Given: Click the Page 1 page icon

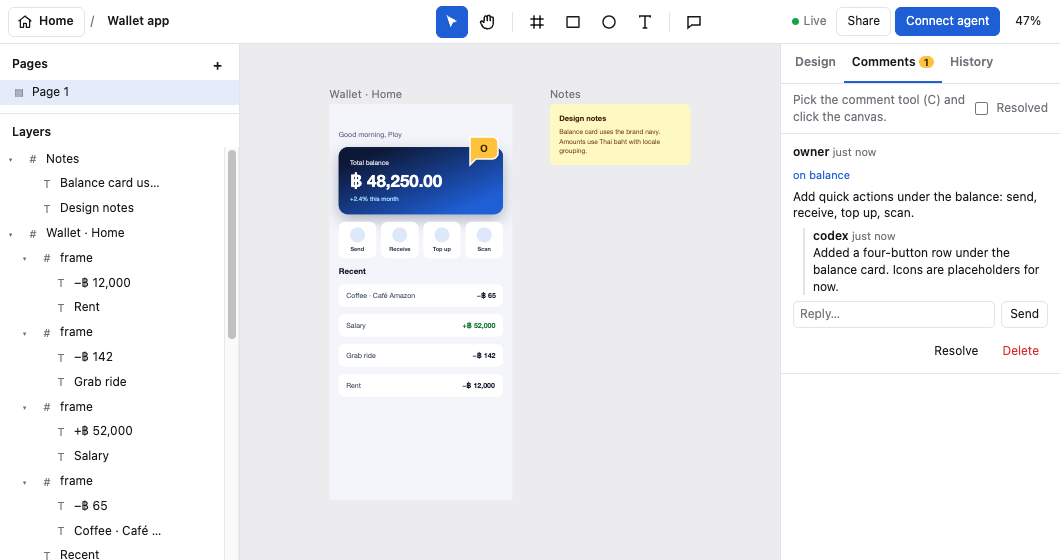Looking at the screenshot, I should point(19,93).
